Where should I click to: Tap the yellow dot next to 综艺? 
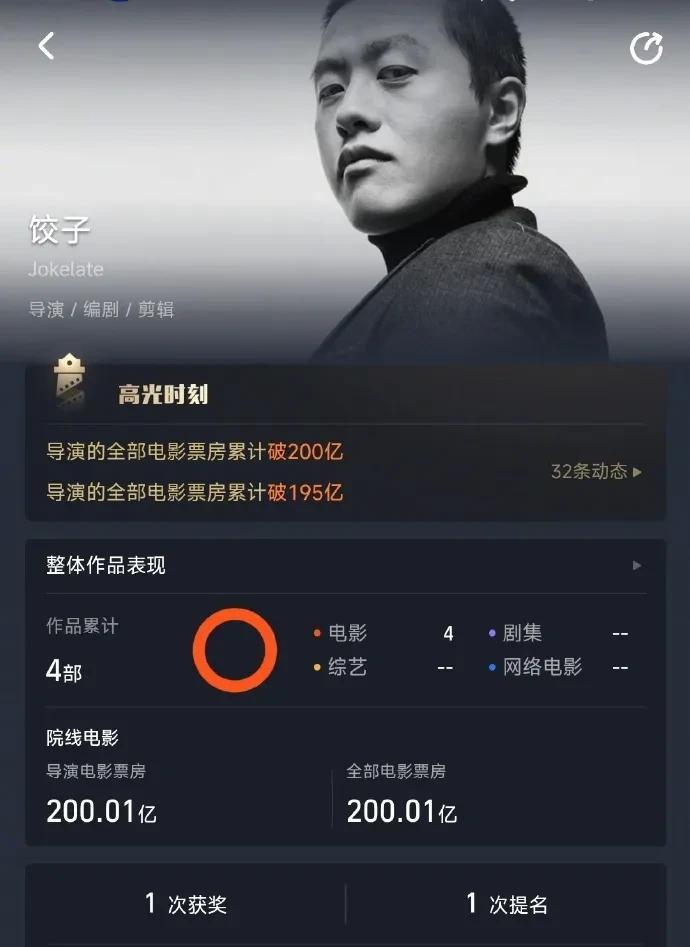point(317,667)
